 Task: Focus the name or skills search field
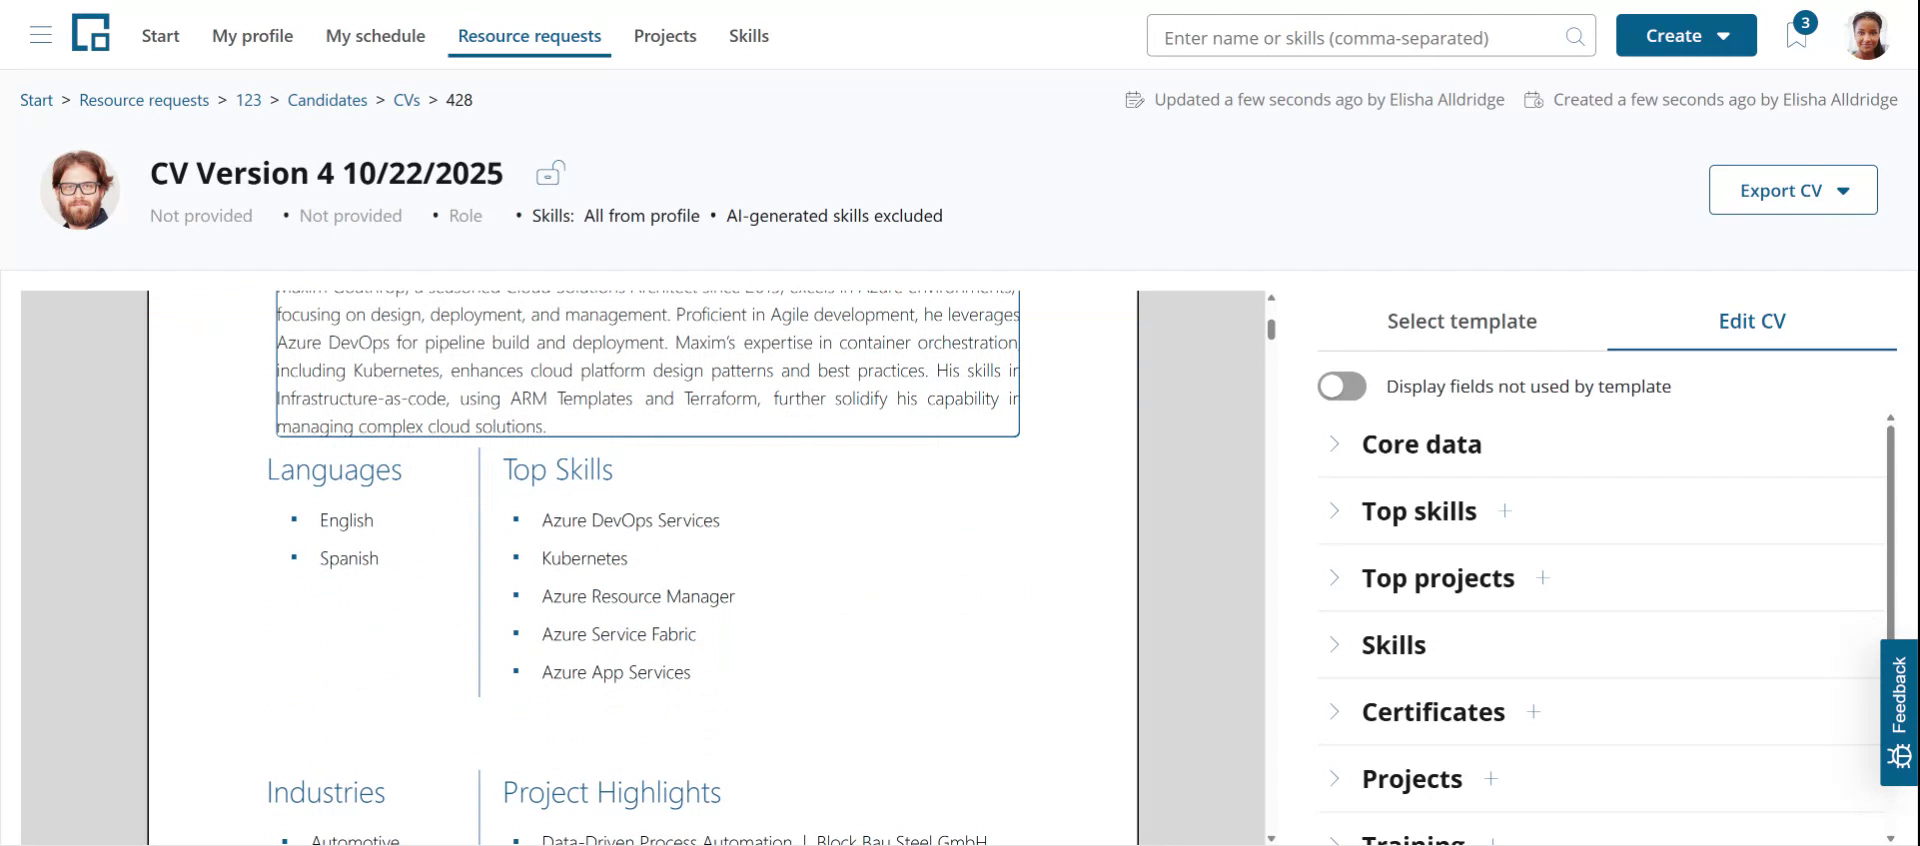(x=1371, y=36)
